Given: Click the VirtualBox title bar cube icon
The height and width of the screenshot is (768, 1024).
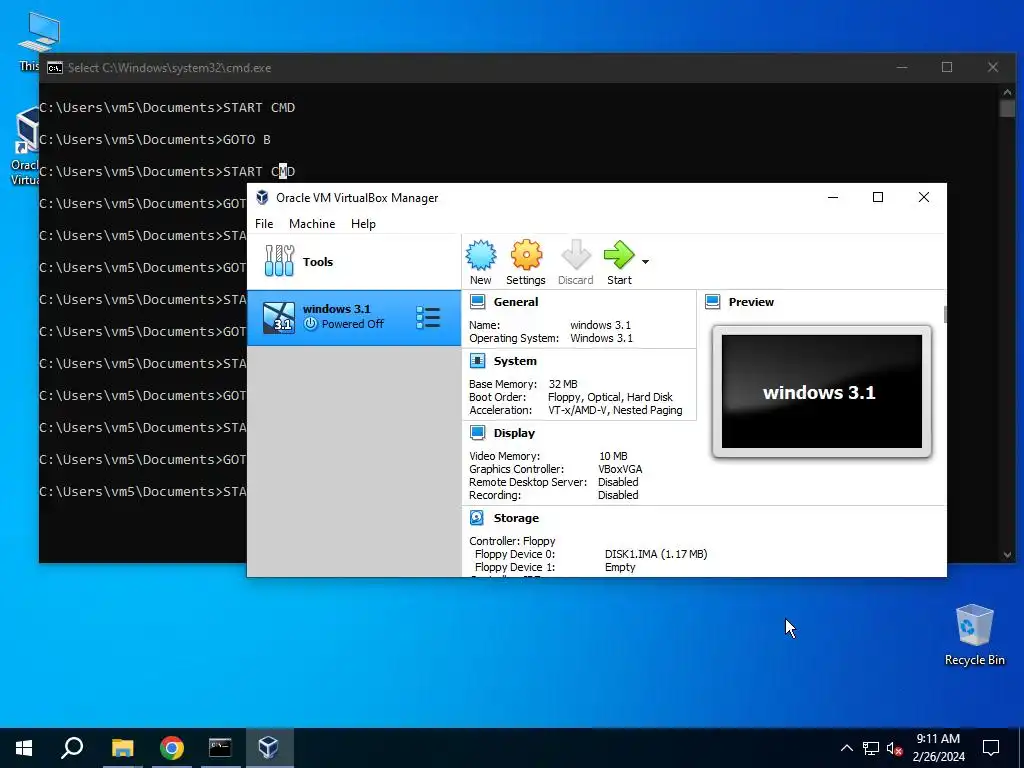Looking at the screenshot, I should click(263, 197).
